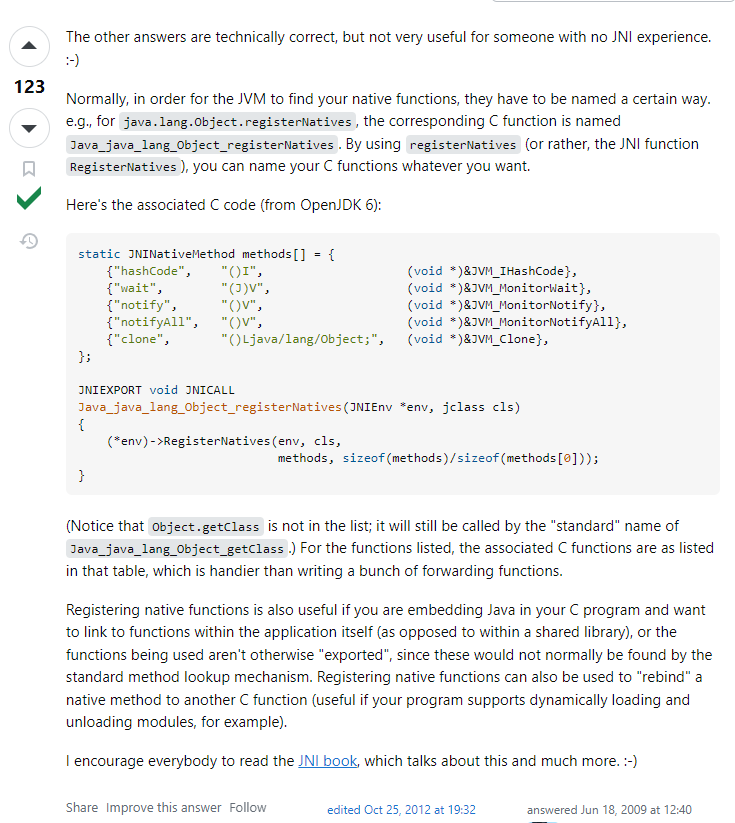Open the edited Oct 25, 2012 revision link
735x823 pixels.
pyautogui.click(x=401, y=809)
